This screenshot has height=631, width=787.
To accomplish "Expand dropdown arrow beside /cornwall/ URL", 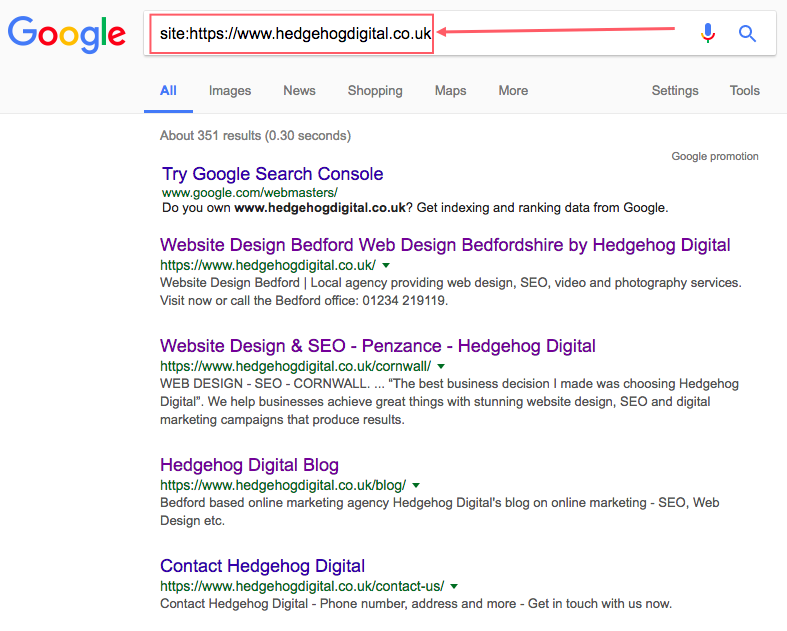I will pyautogui.click(x=441, y=366).
